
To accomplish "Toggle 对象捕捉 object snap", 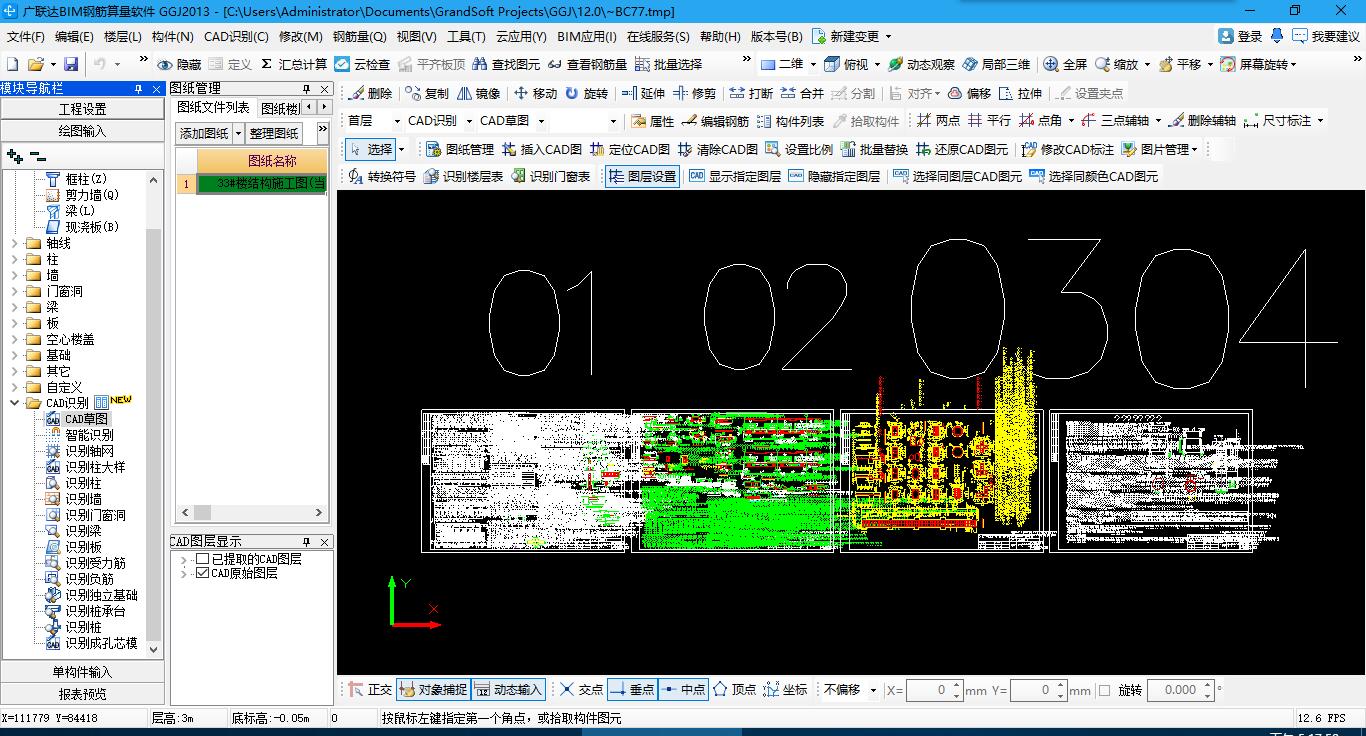I will tap(432, 689).
